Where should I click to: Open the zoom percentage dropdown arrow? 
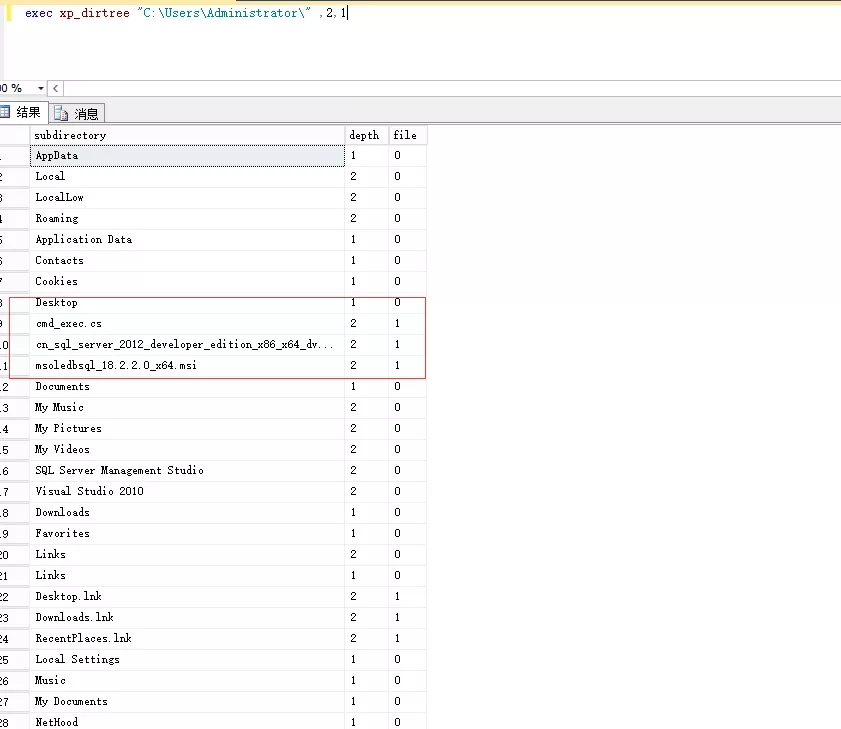pos(41,88)
